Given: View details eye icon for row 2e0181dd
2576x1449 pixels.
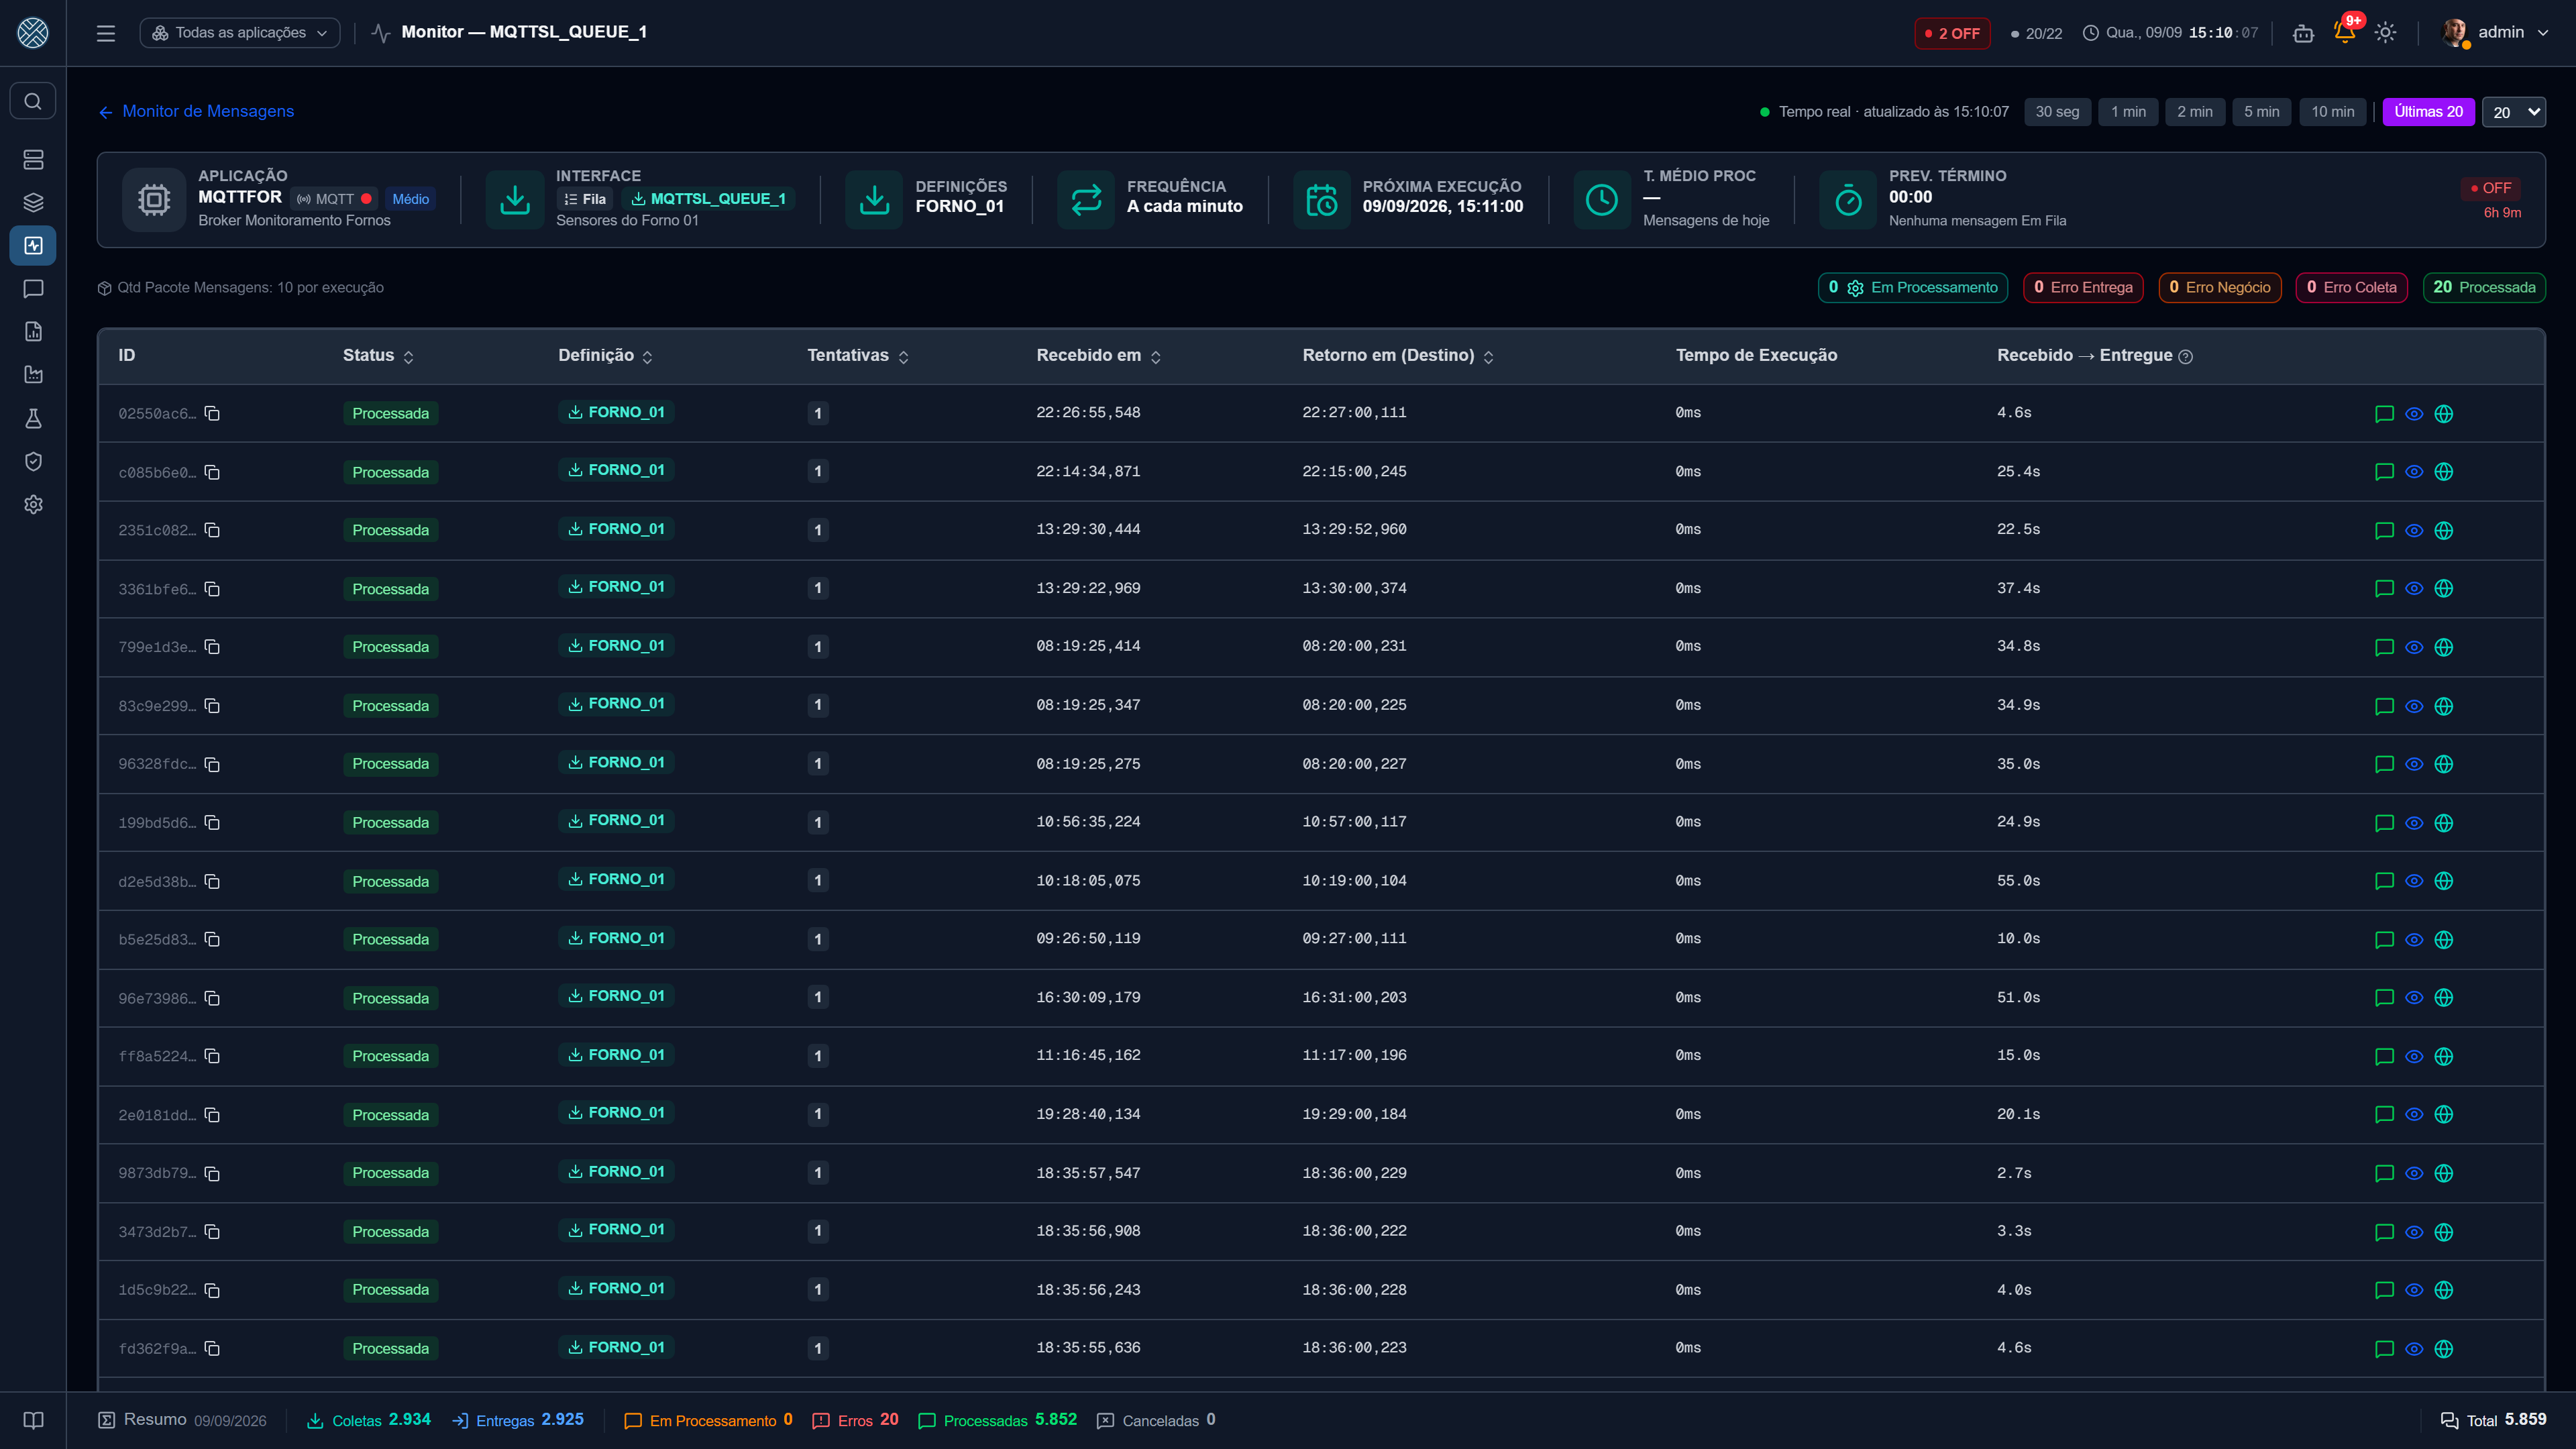Looking at the screenshot, I should tap(2414, 1115).
